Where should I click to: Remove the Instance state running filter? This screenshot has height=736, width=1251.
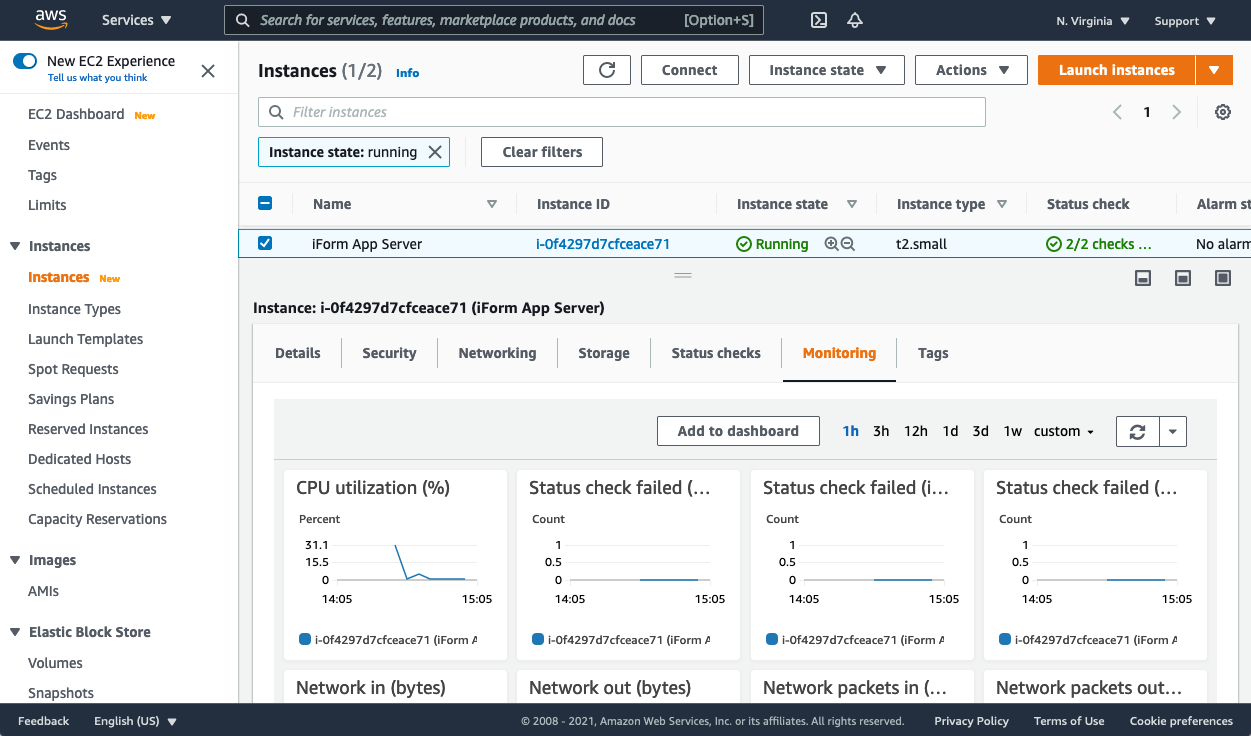coord(435,152)
